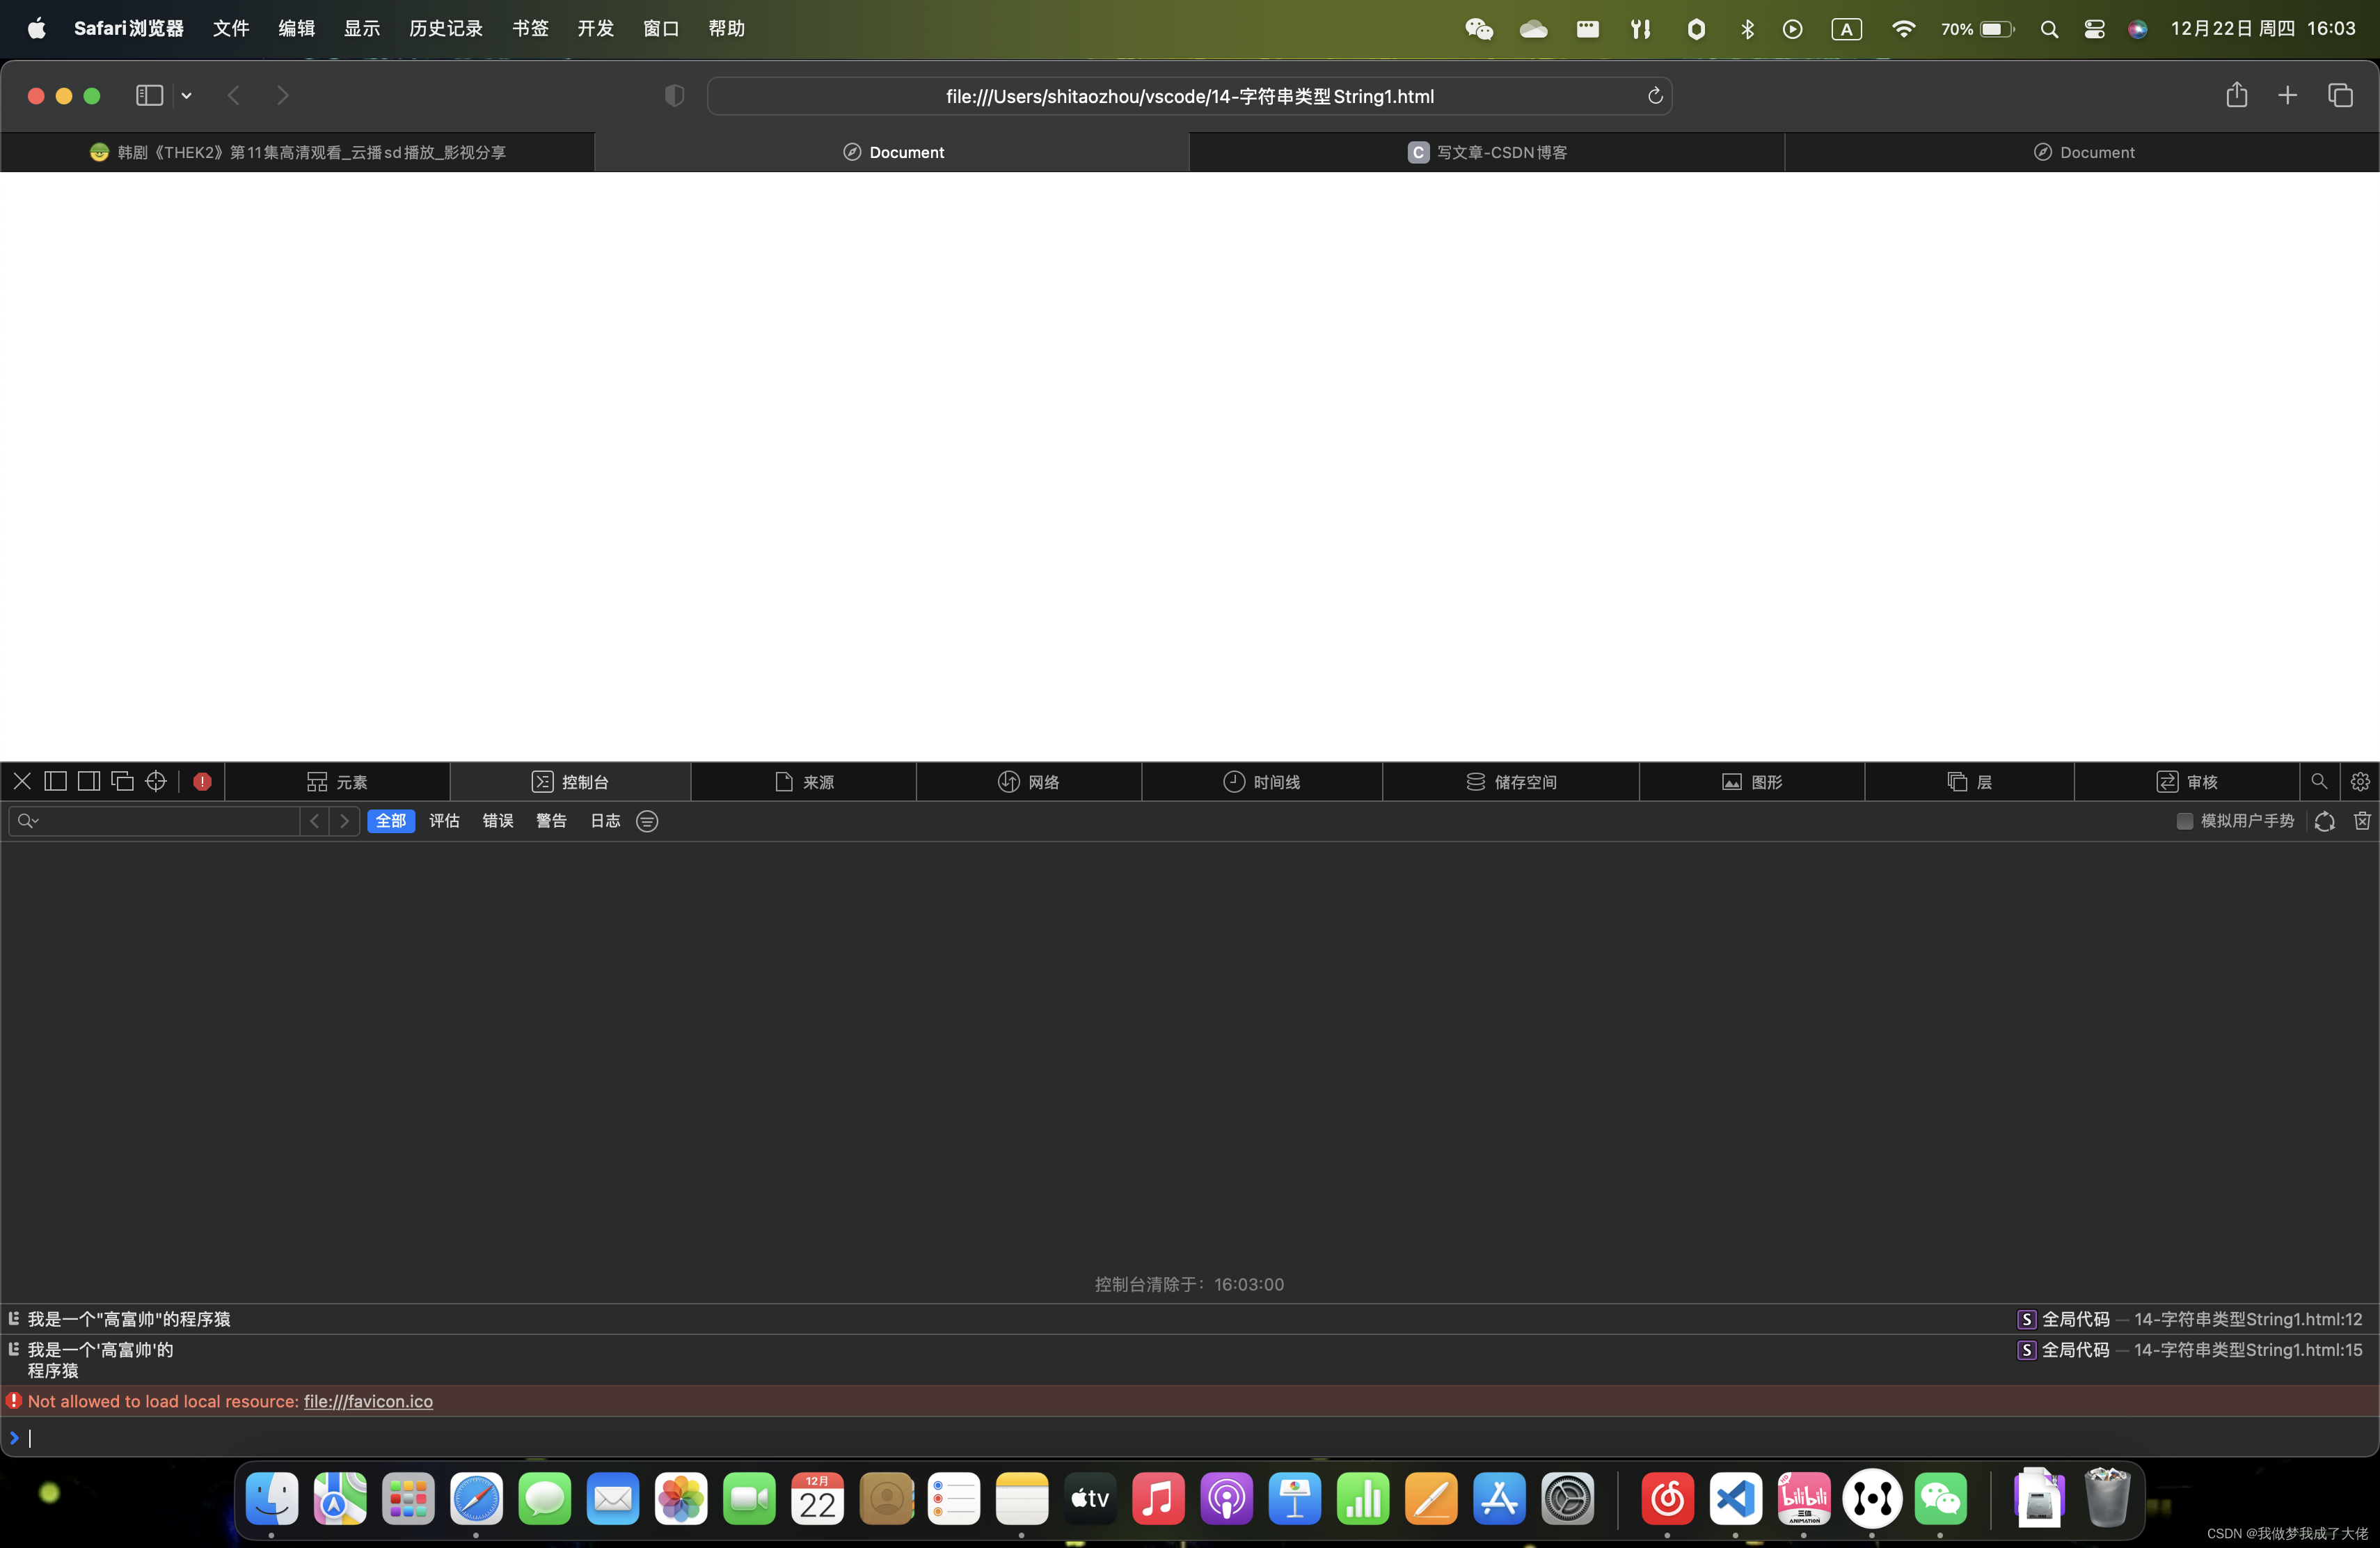The height and width of the screenshot is (1548, 2380).
Task: Open the 文件 menu
Action: pos(231,28)
